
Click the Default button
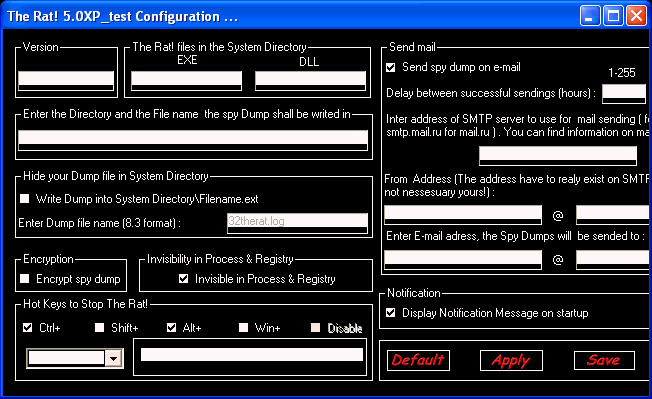pos(418,360)
